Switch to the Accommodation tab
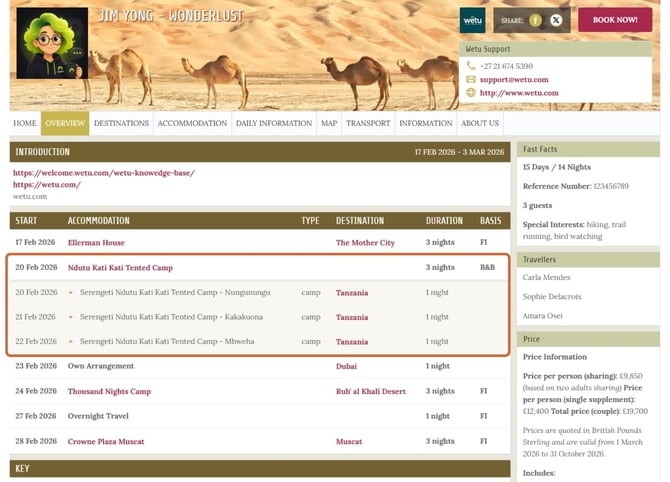 (192, 123)
